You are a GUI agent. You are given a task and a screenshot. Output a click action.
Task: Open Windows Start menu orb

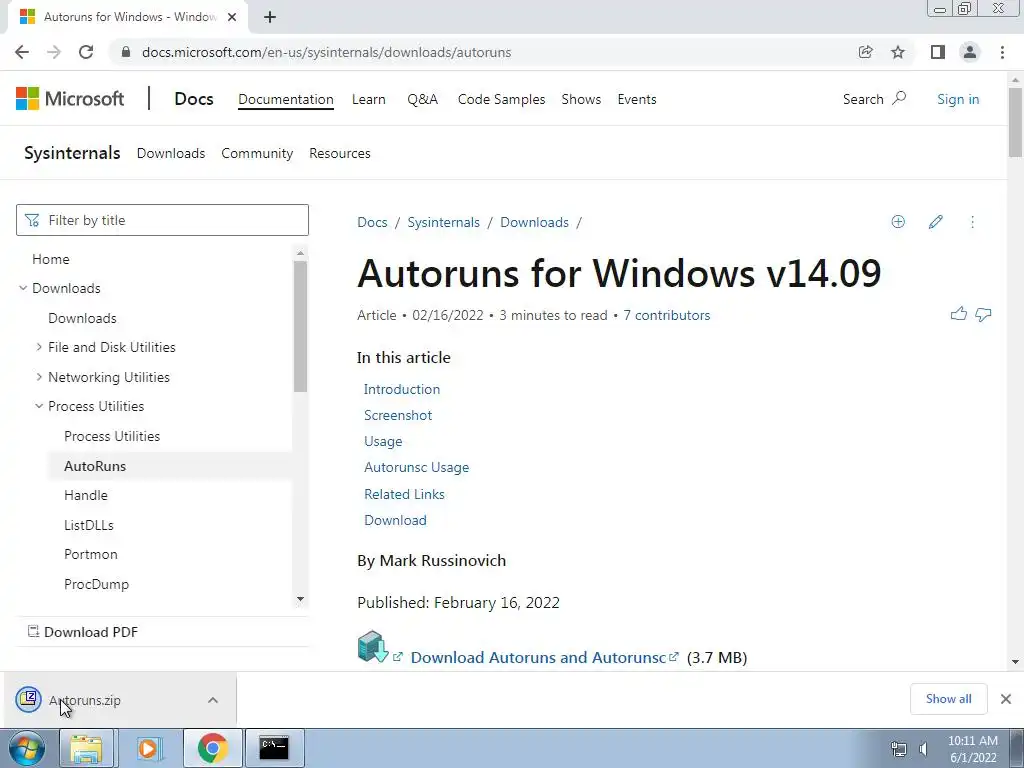click(x=27, y=748)
